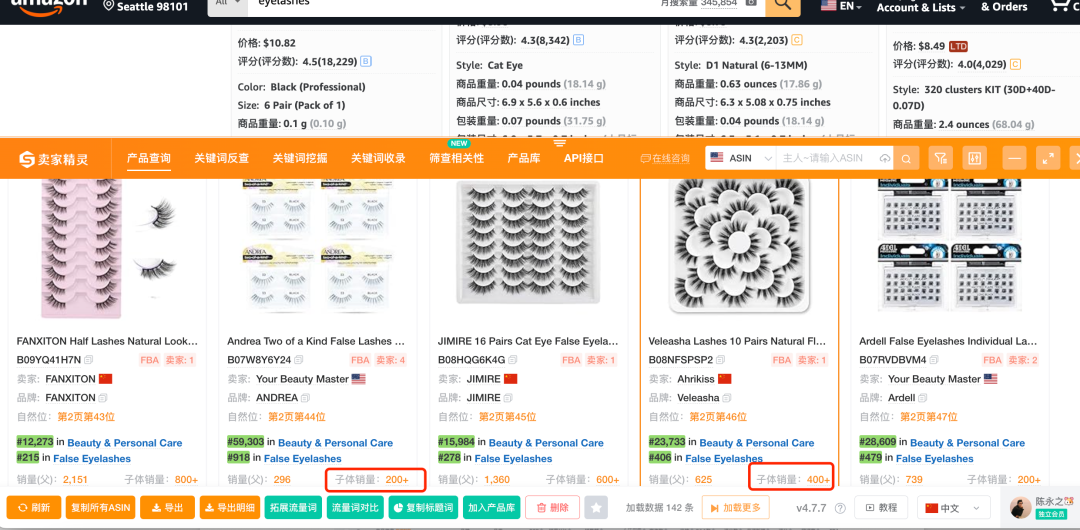Open the 中文 language dropdown
The height and width of the screenshot is (530, 1080).
click(954, 508)
